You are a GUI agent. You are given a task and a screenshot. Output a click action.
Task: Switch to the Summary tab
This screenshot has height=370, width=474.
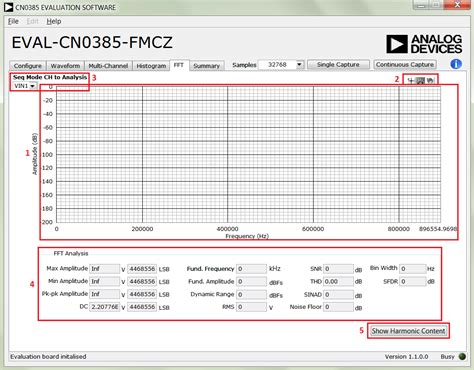tap(206, 66)
